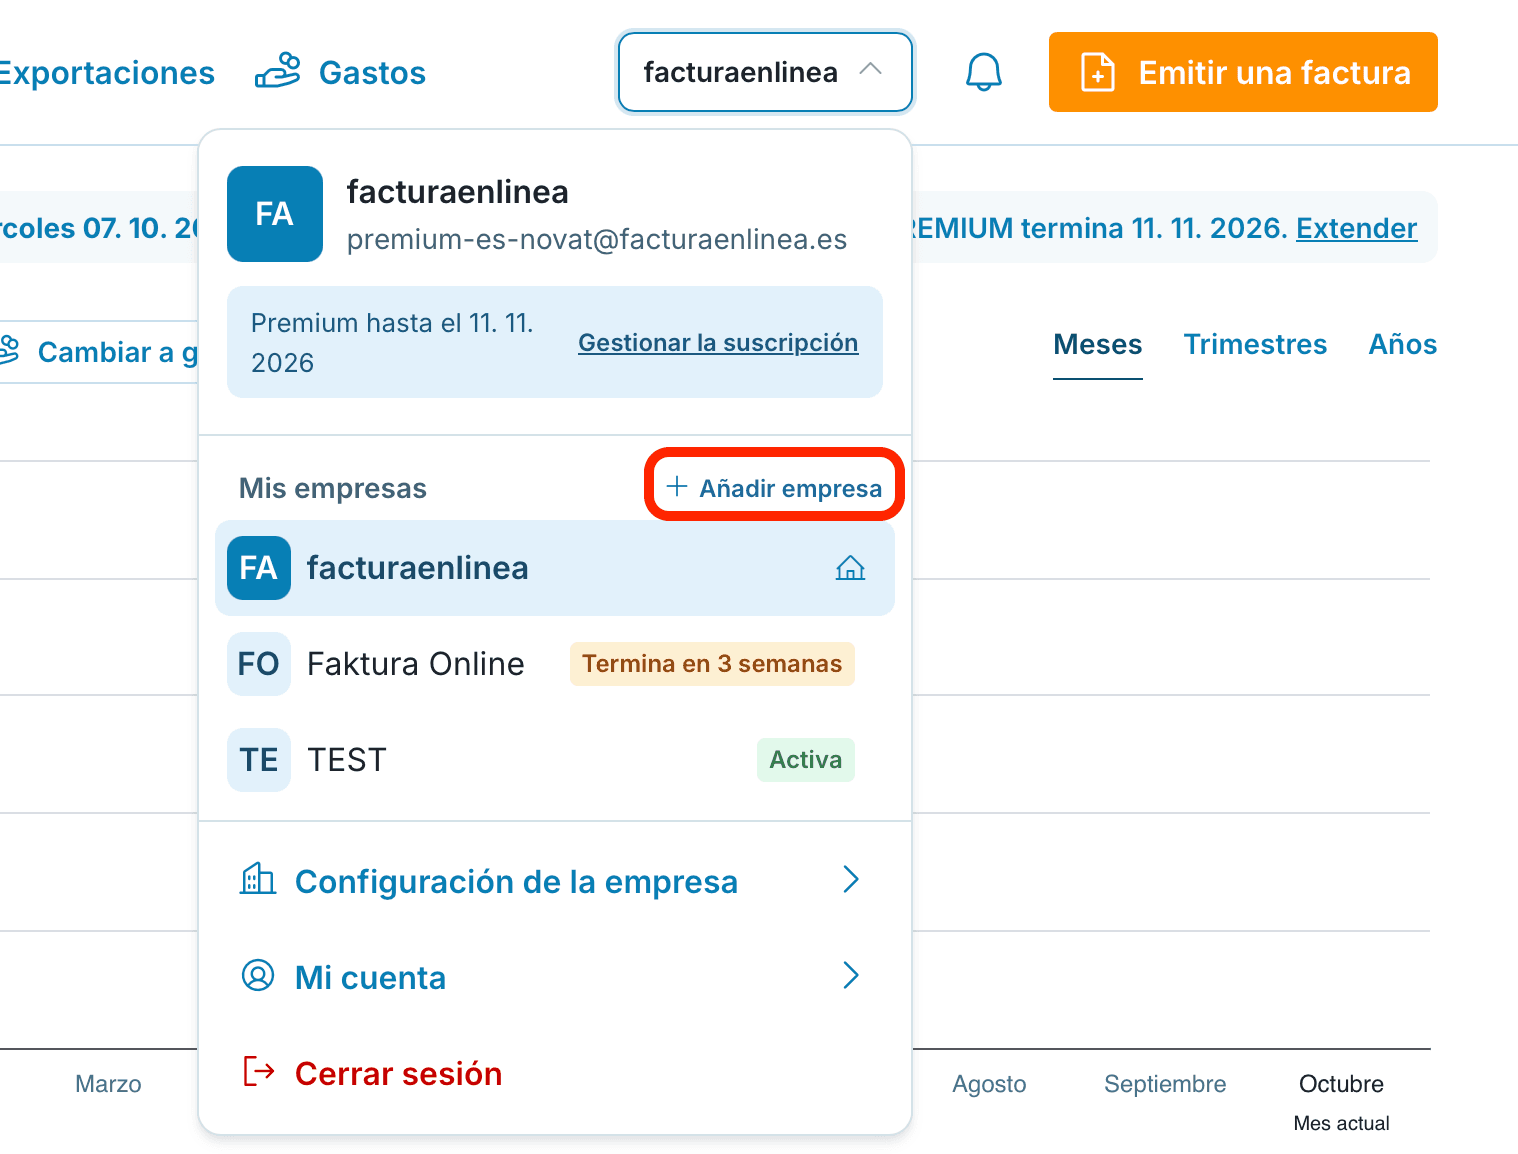
Task: Click the premium-es-novat email address
Action: tap(597, 240)
